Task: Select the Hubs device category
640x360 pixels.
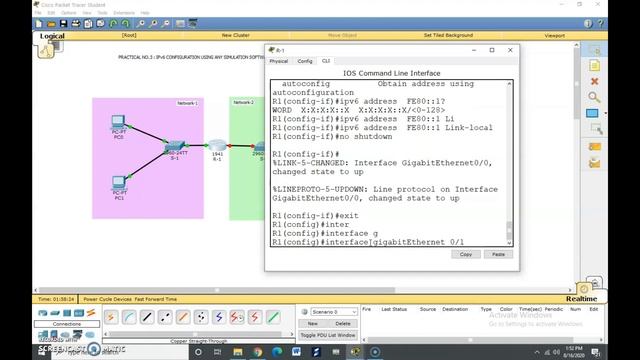Action: pyautogui.click(x=67, y=313)
